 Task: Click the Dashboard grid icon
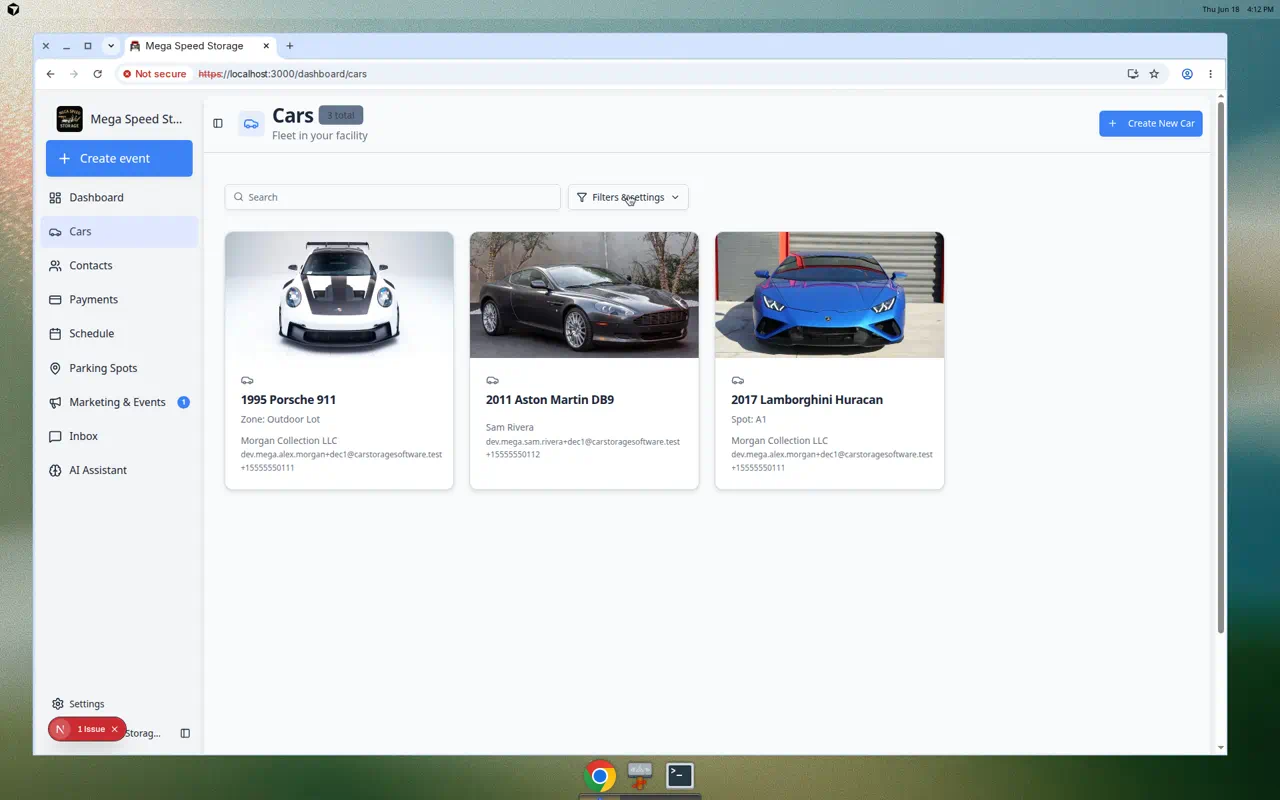click(x=55, y=197)
